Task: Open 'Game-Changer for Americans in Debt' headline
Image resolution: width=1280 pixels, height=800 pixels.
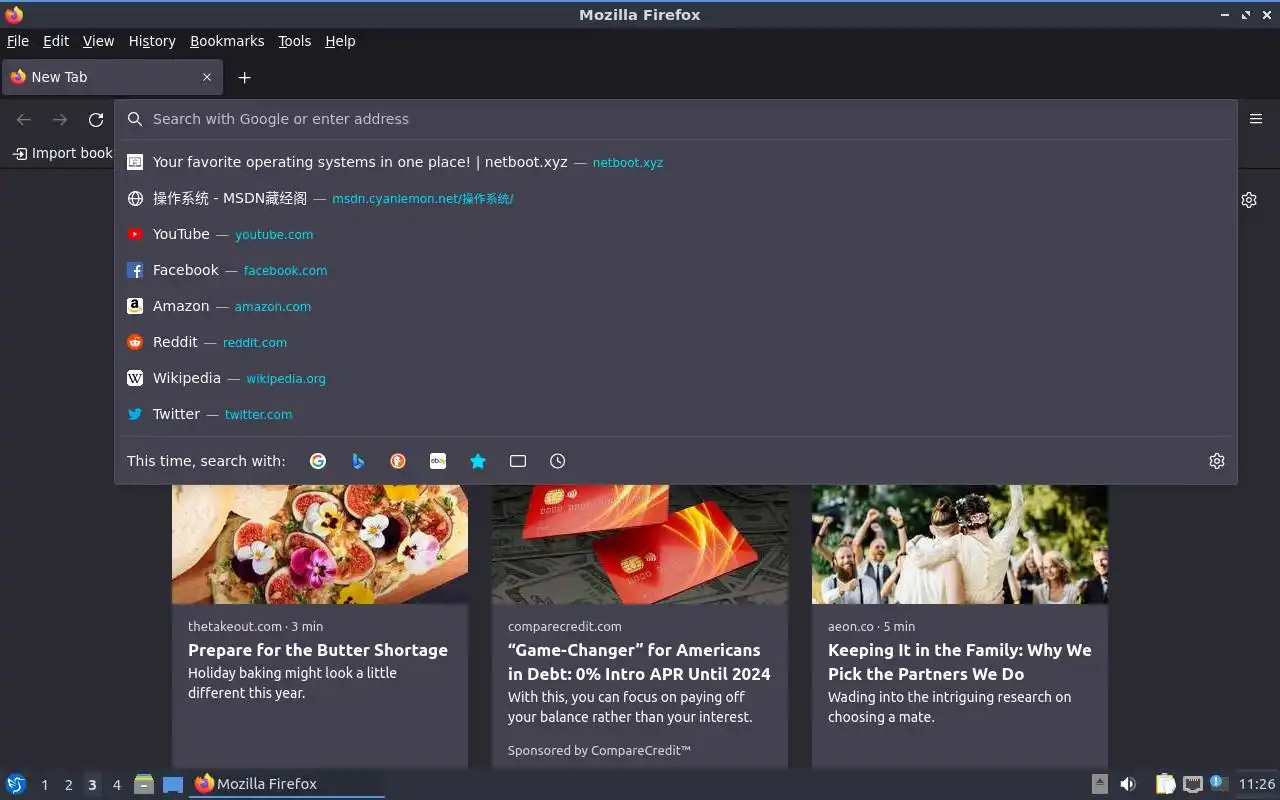Action: 639,662
